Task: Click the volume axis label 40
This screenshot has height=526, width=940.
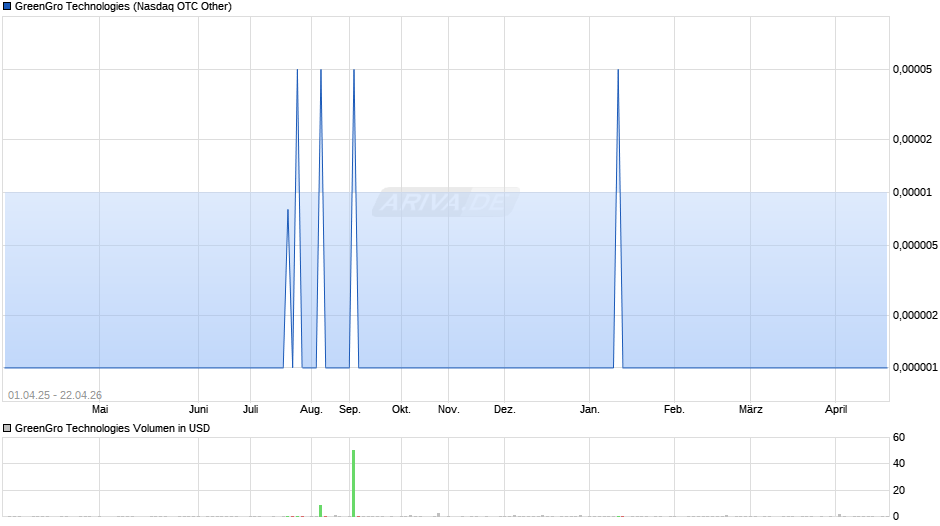Action: click(x=899, y=464)
